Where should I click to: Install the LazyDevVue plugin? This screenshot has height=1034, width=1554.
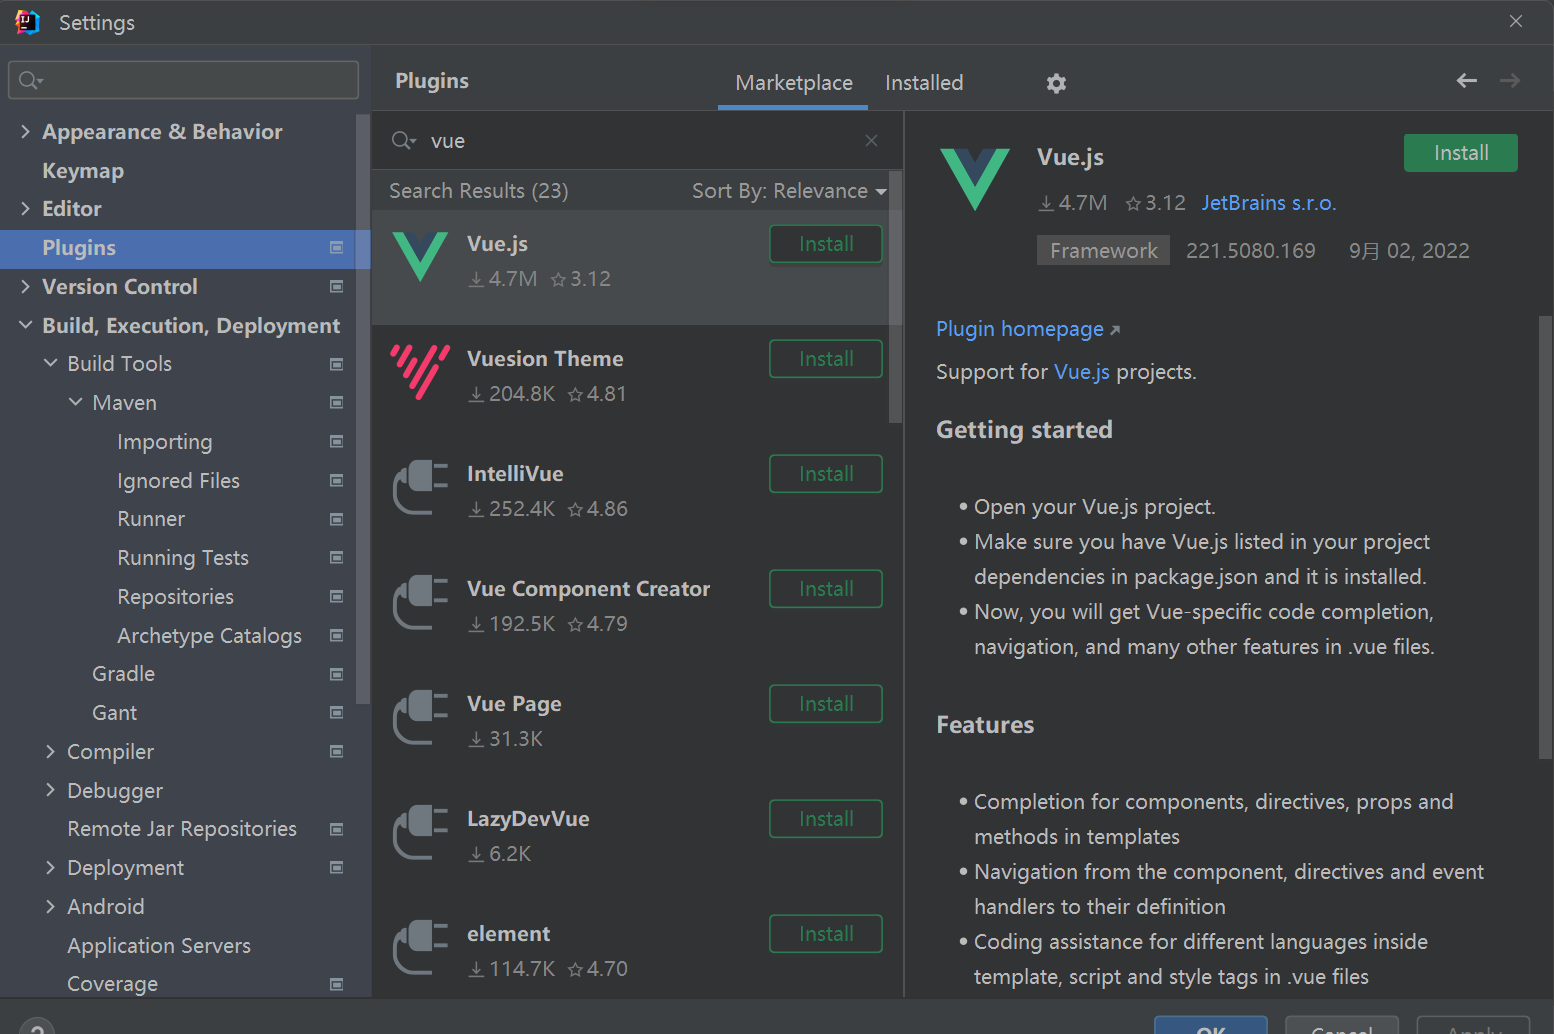[826, 819]
